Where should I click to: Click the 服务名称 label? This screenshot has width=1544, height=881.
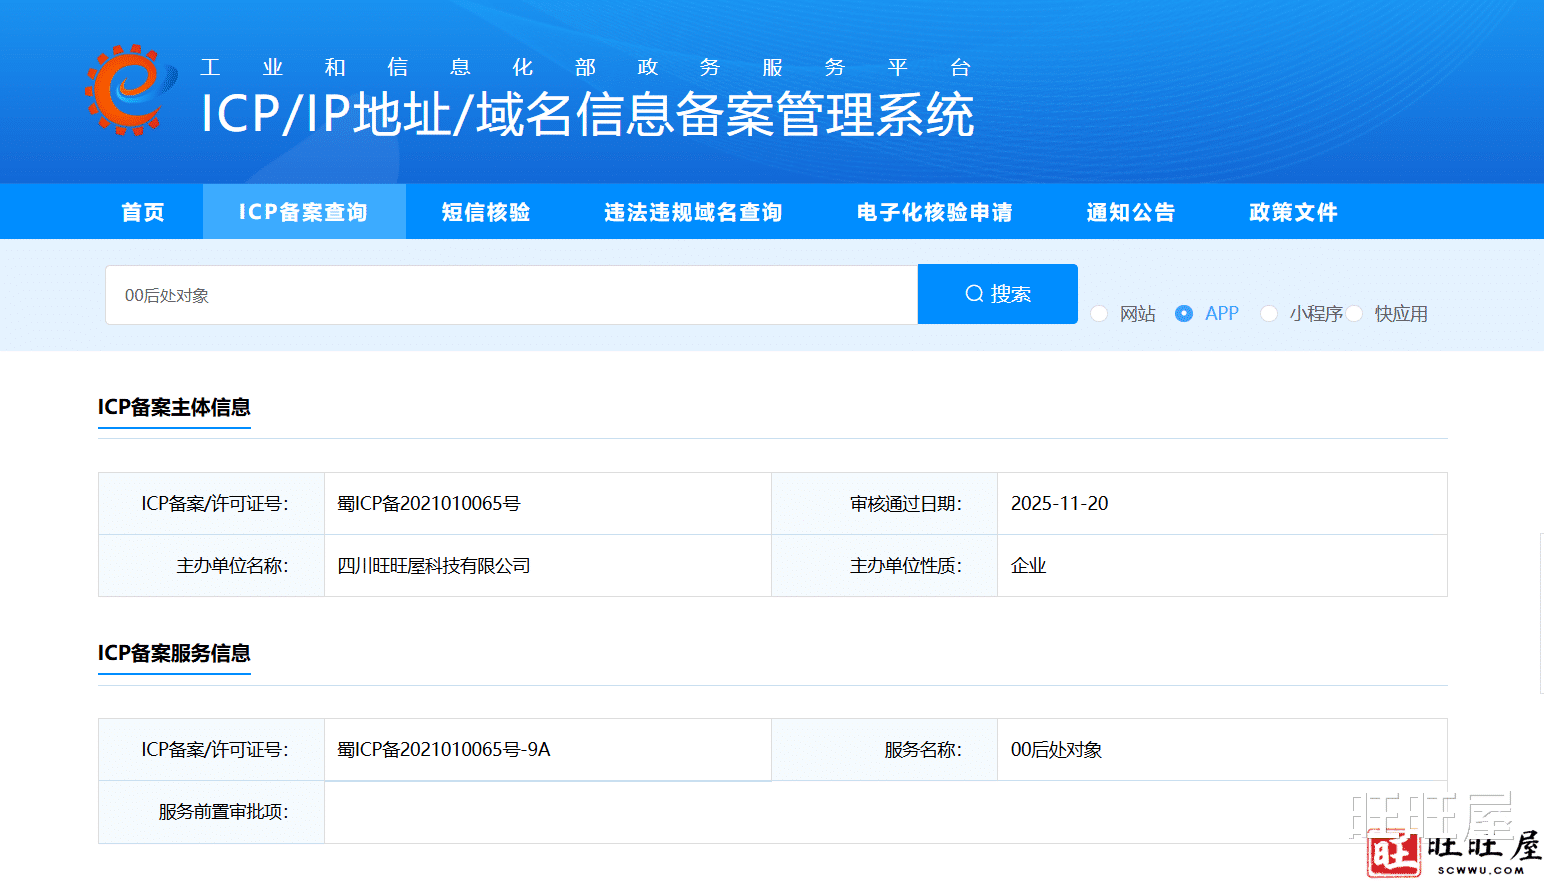923,749
